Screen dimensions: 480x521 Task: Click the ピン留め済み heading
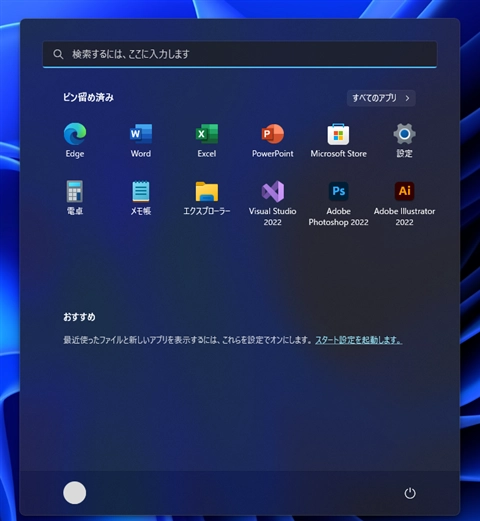click(x=89, y=97)
